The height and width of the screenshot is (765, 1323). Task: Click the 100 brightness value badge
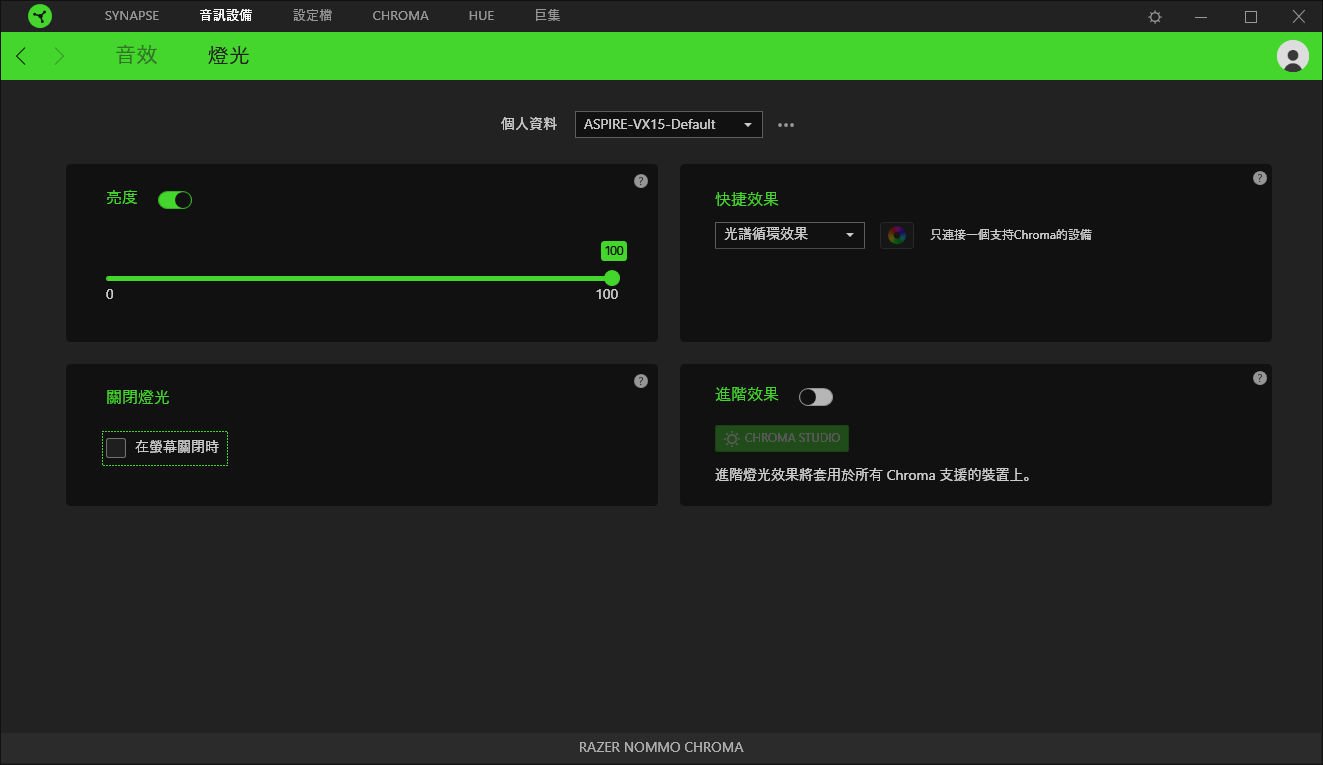point(614,251)
